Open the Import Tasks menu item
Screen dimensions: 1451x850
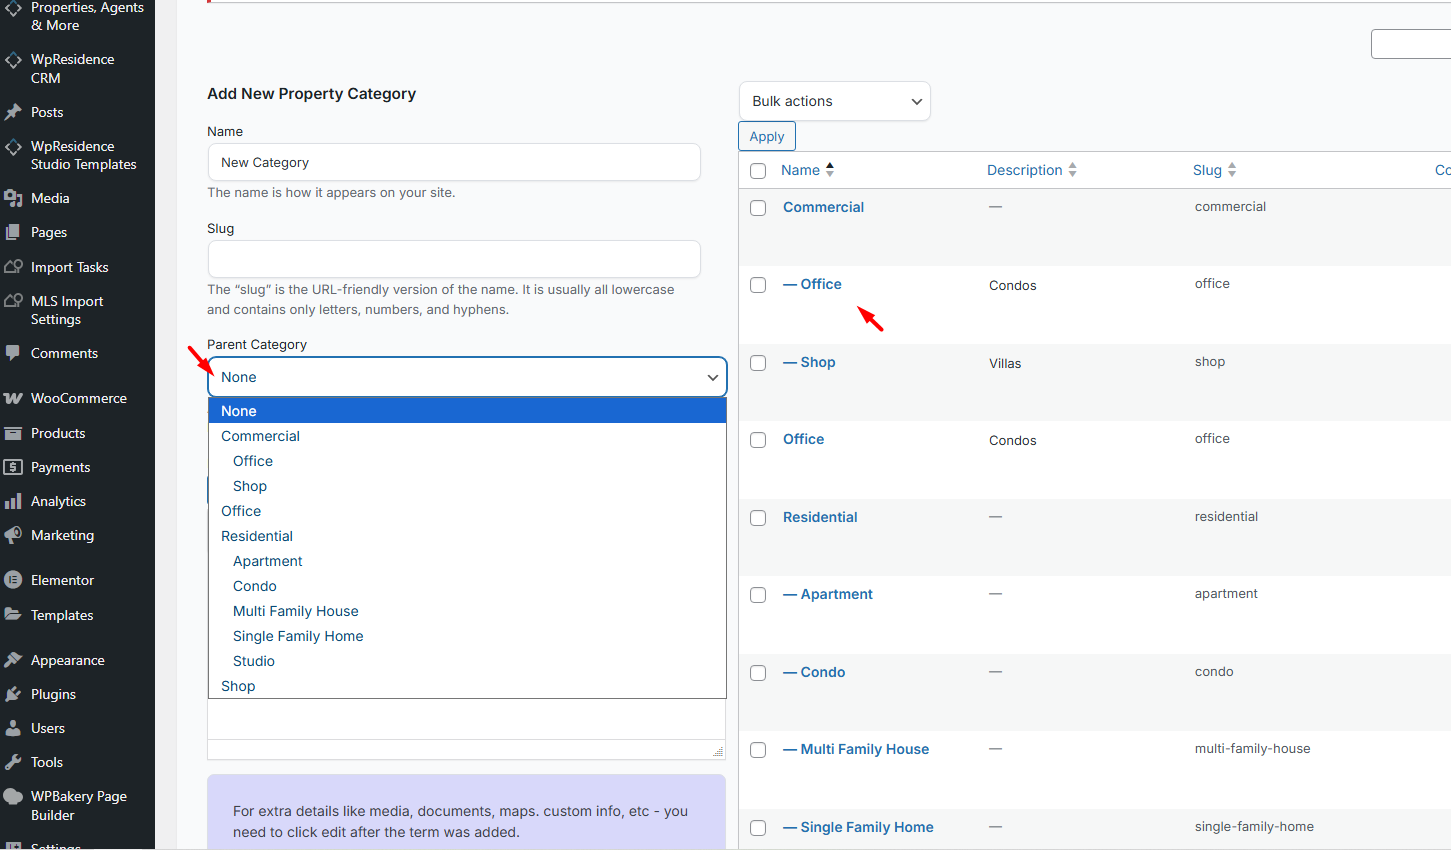click(69, 267)
